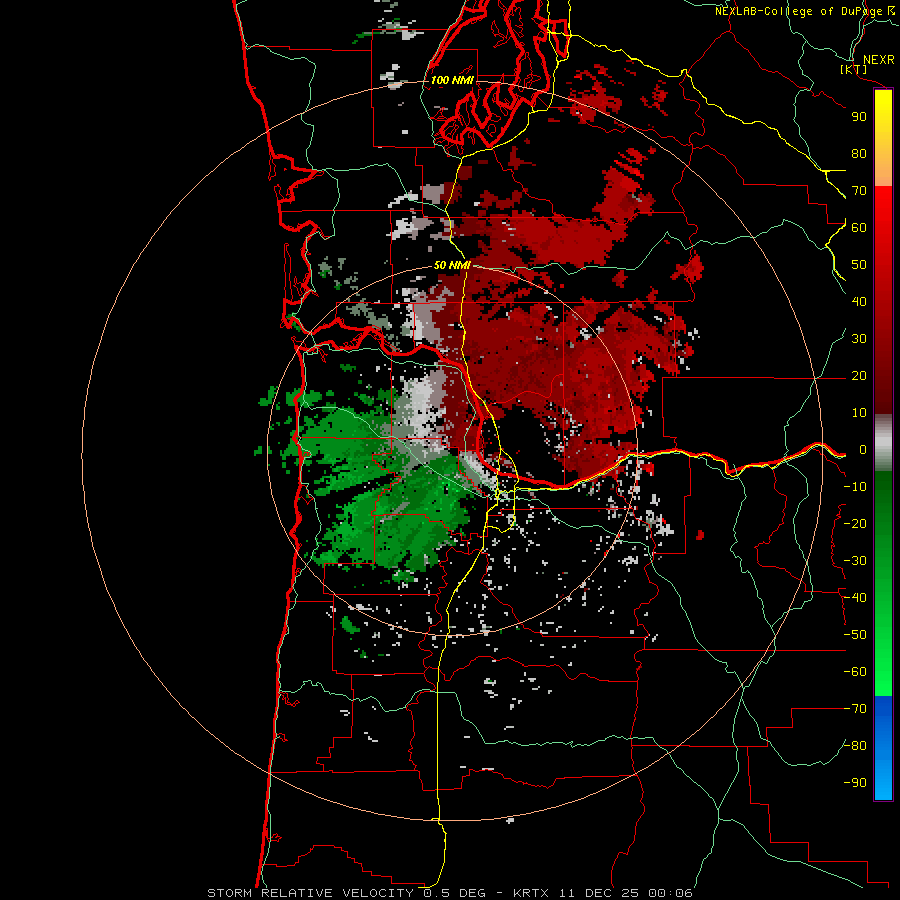The width and height of the screenshot is (900, 900).
Task: Click the "80" scale value
Action: coord(859,154)
